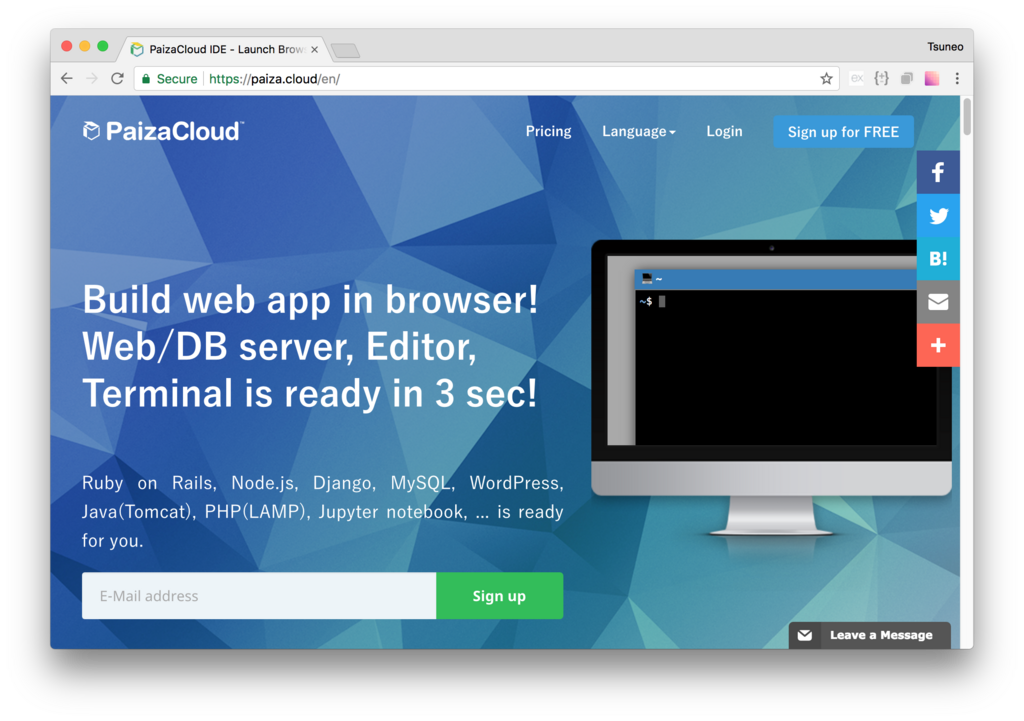Click the page vertical scrollbar thumb
Viewport: 1024px width, 721px height.
(x=967, y=116)
